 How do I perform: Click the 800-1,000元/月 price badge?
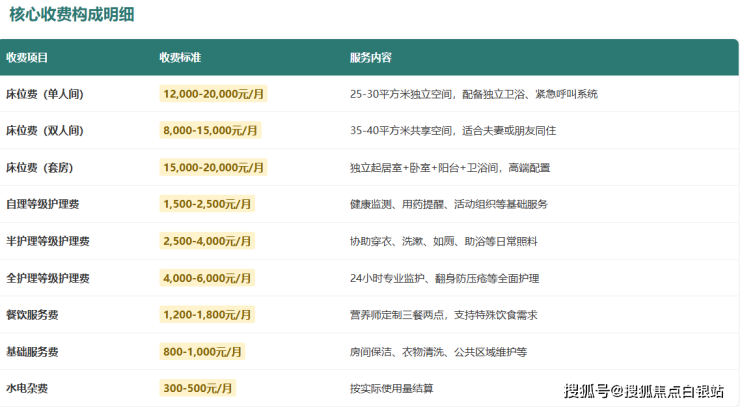(203, 352)
